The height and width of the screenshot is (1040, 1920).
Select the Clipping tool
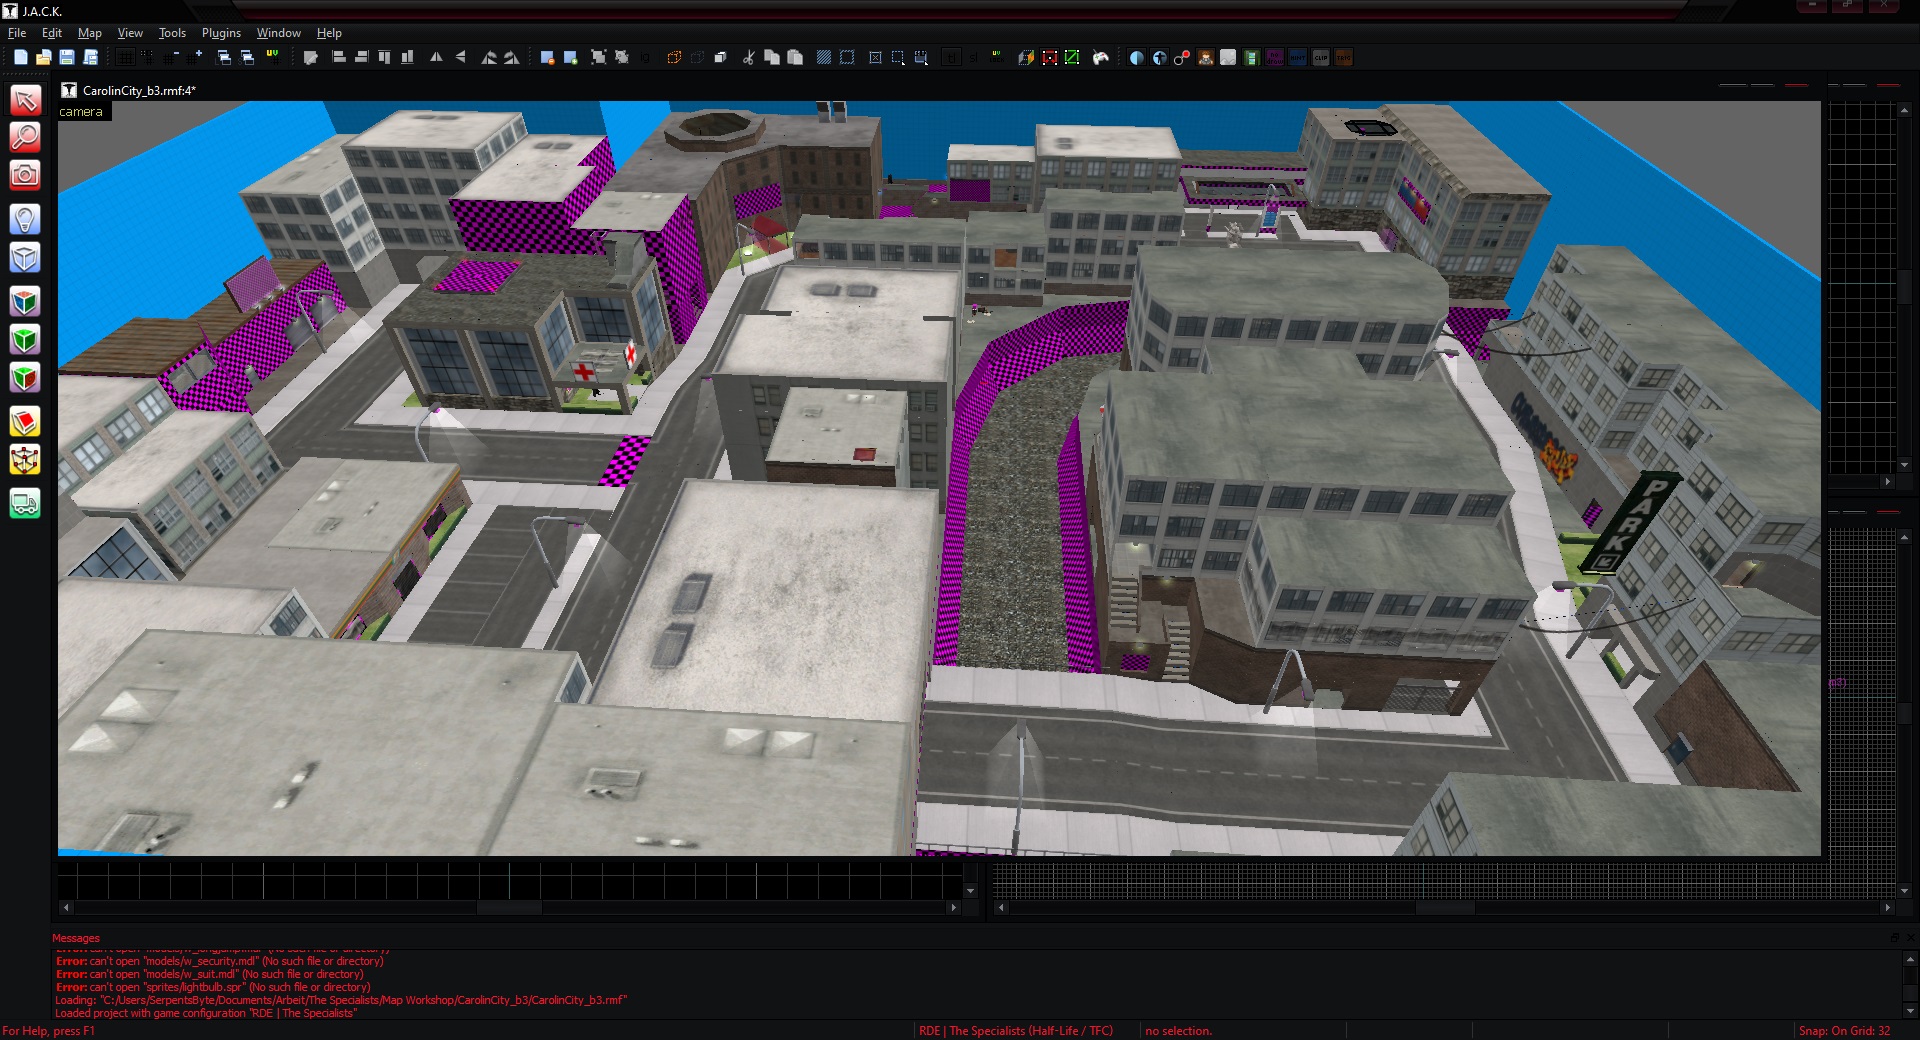pyautogui.click(x=25, y=422)
